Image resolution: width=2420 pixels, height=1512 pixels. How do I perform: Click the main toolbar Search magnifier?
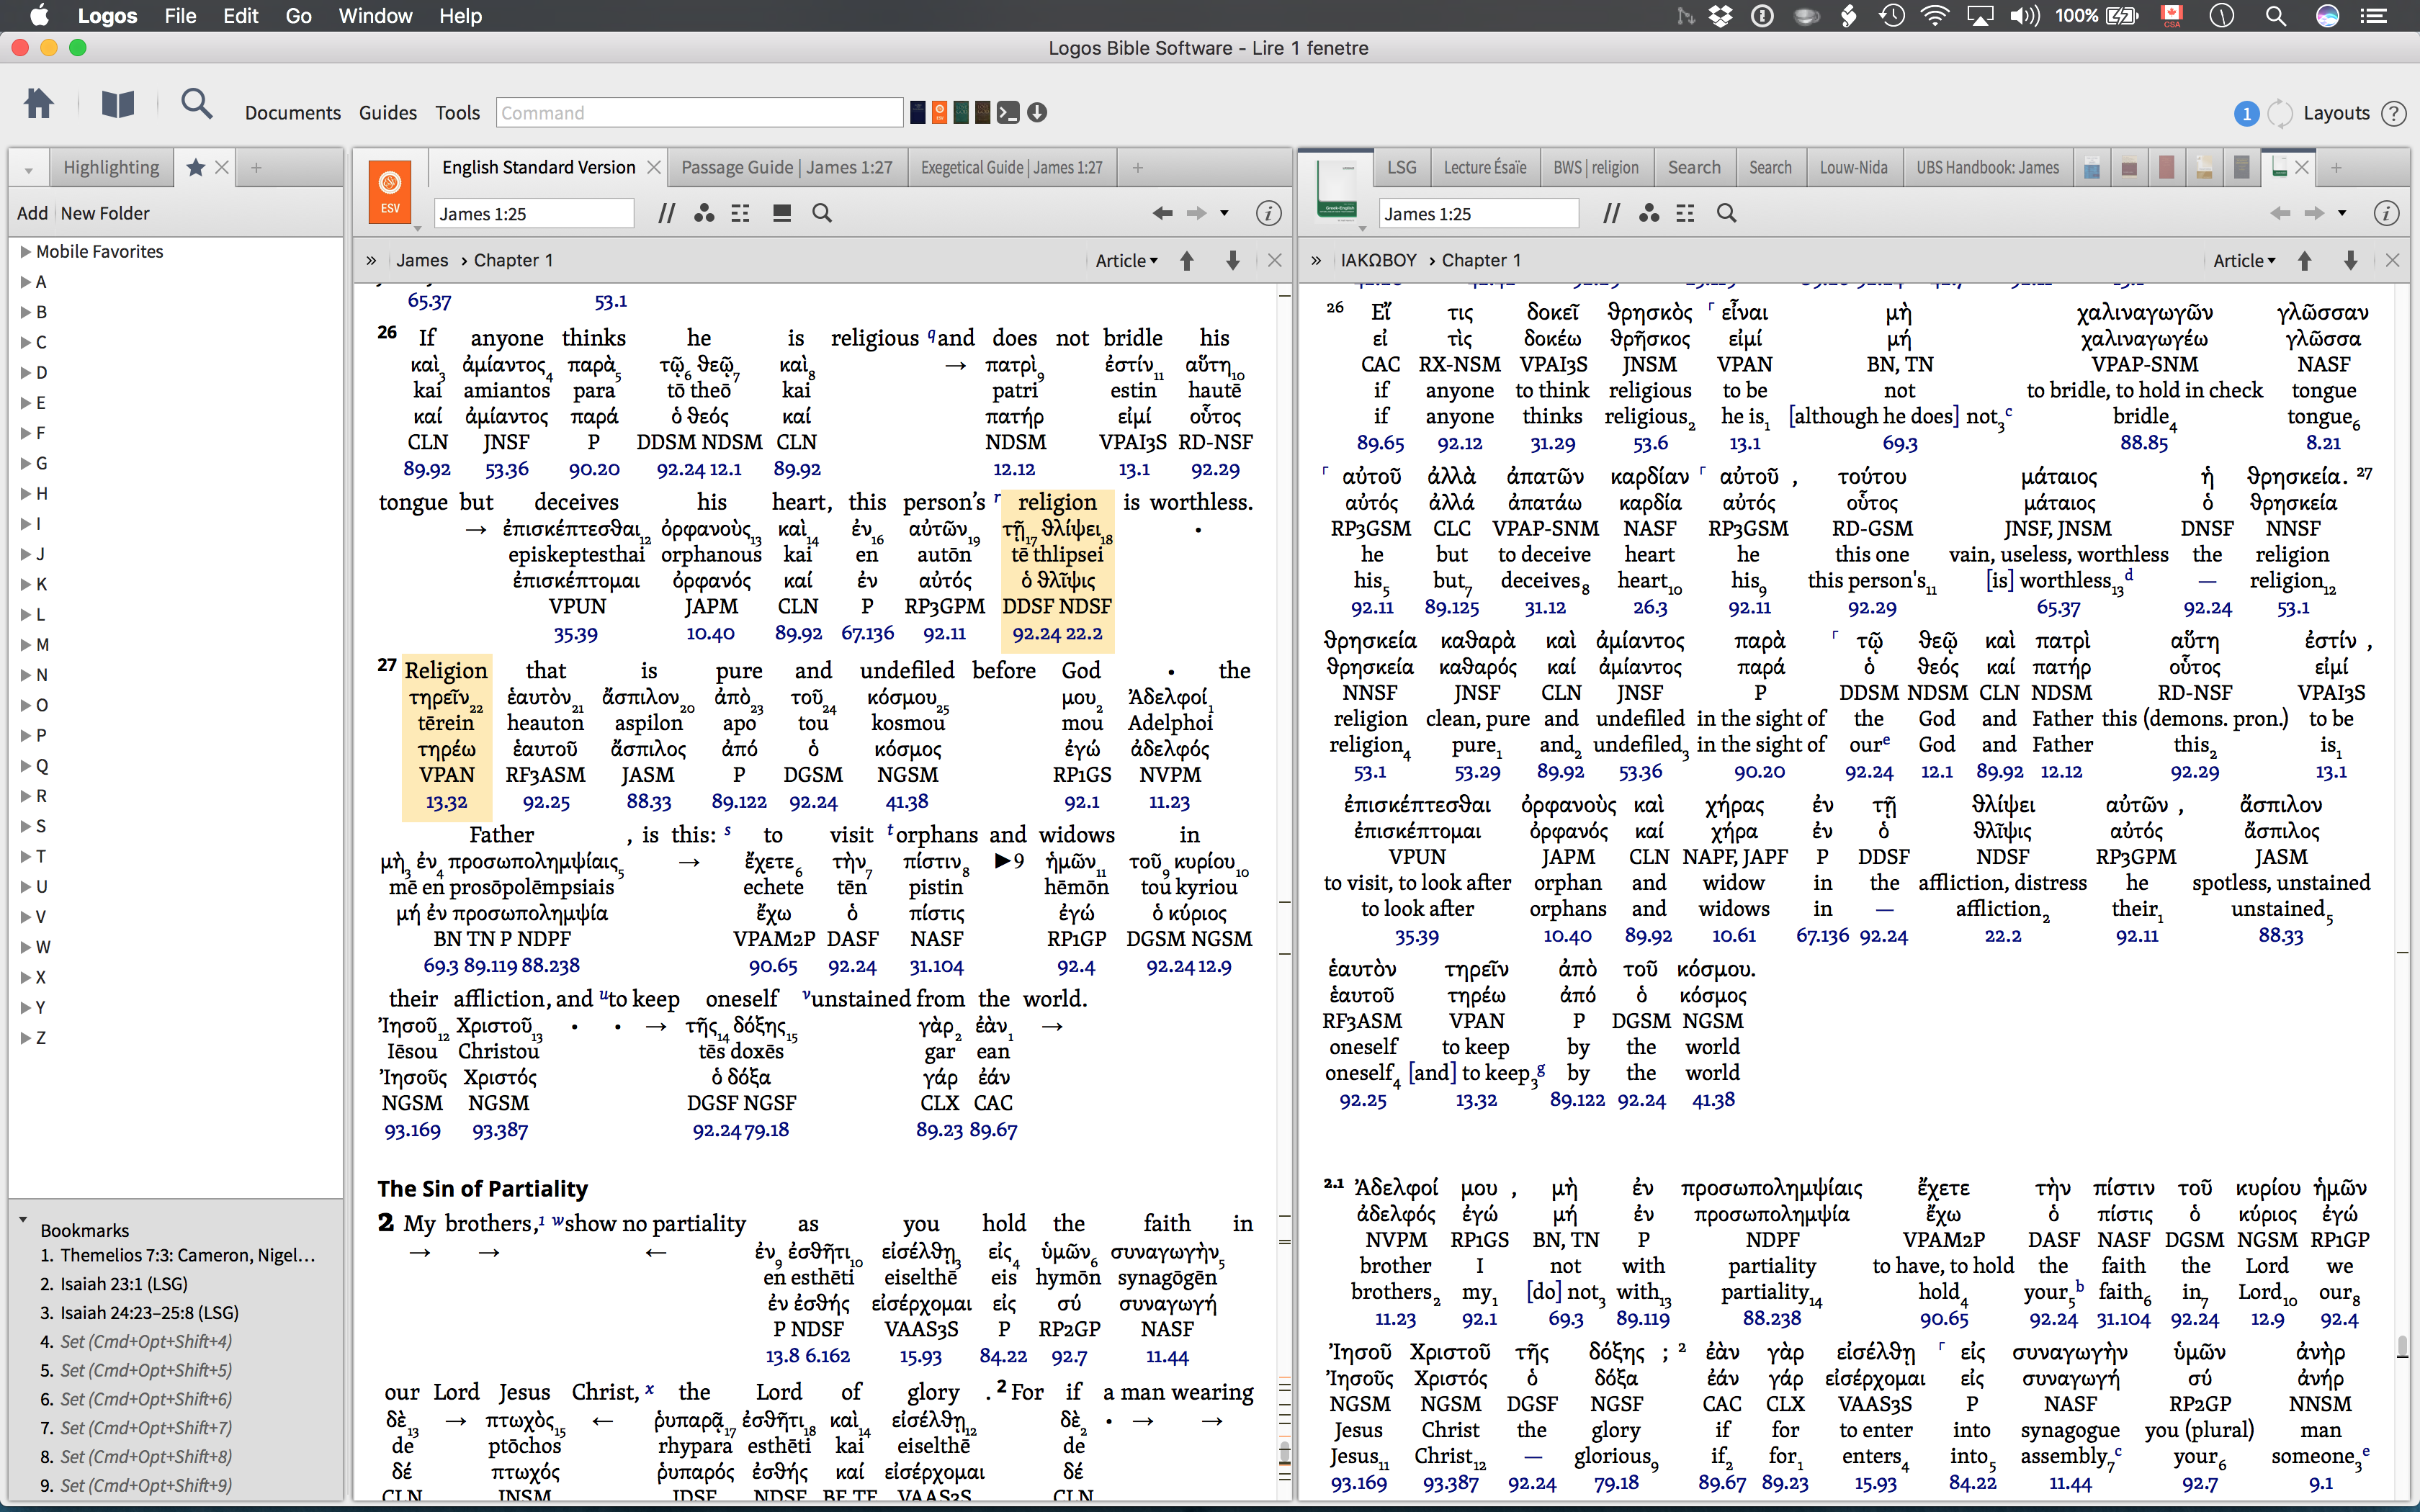(196, 104)
